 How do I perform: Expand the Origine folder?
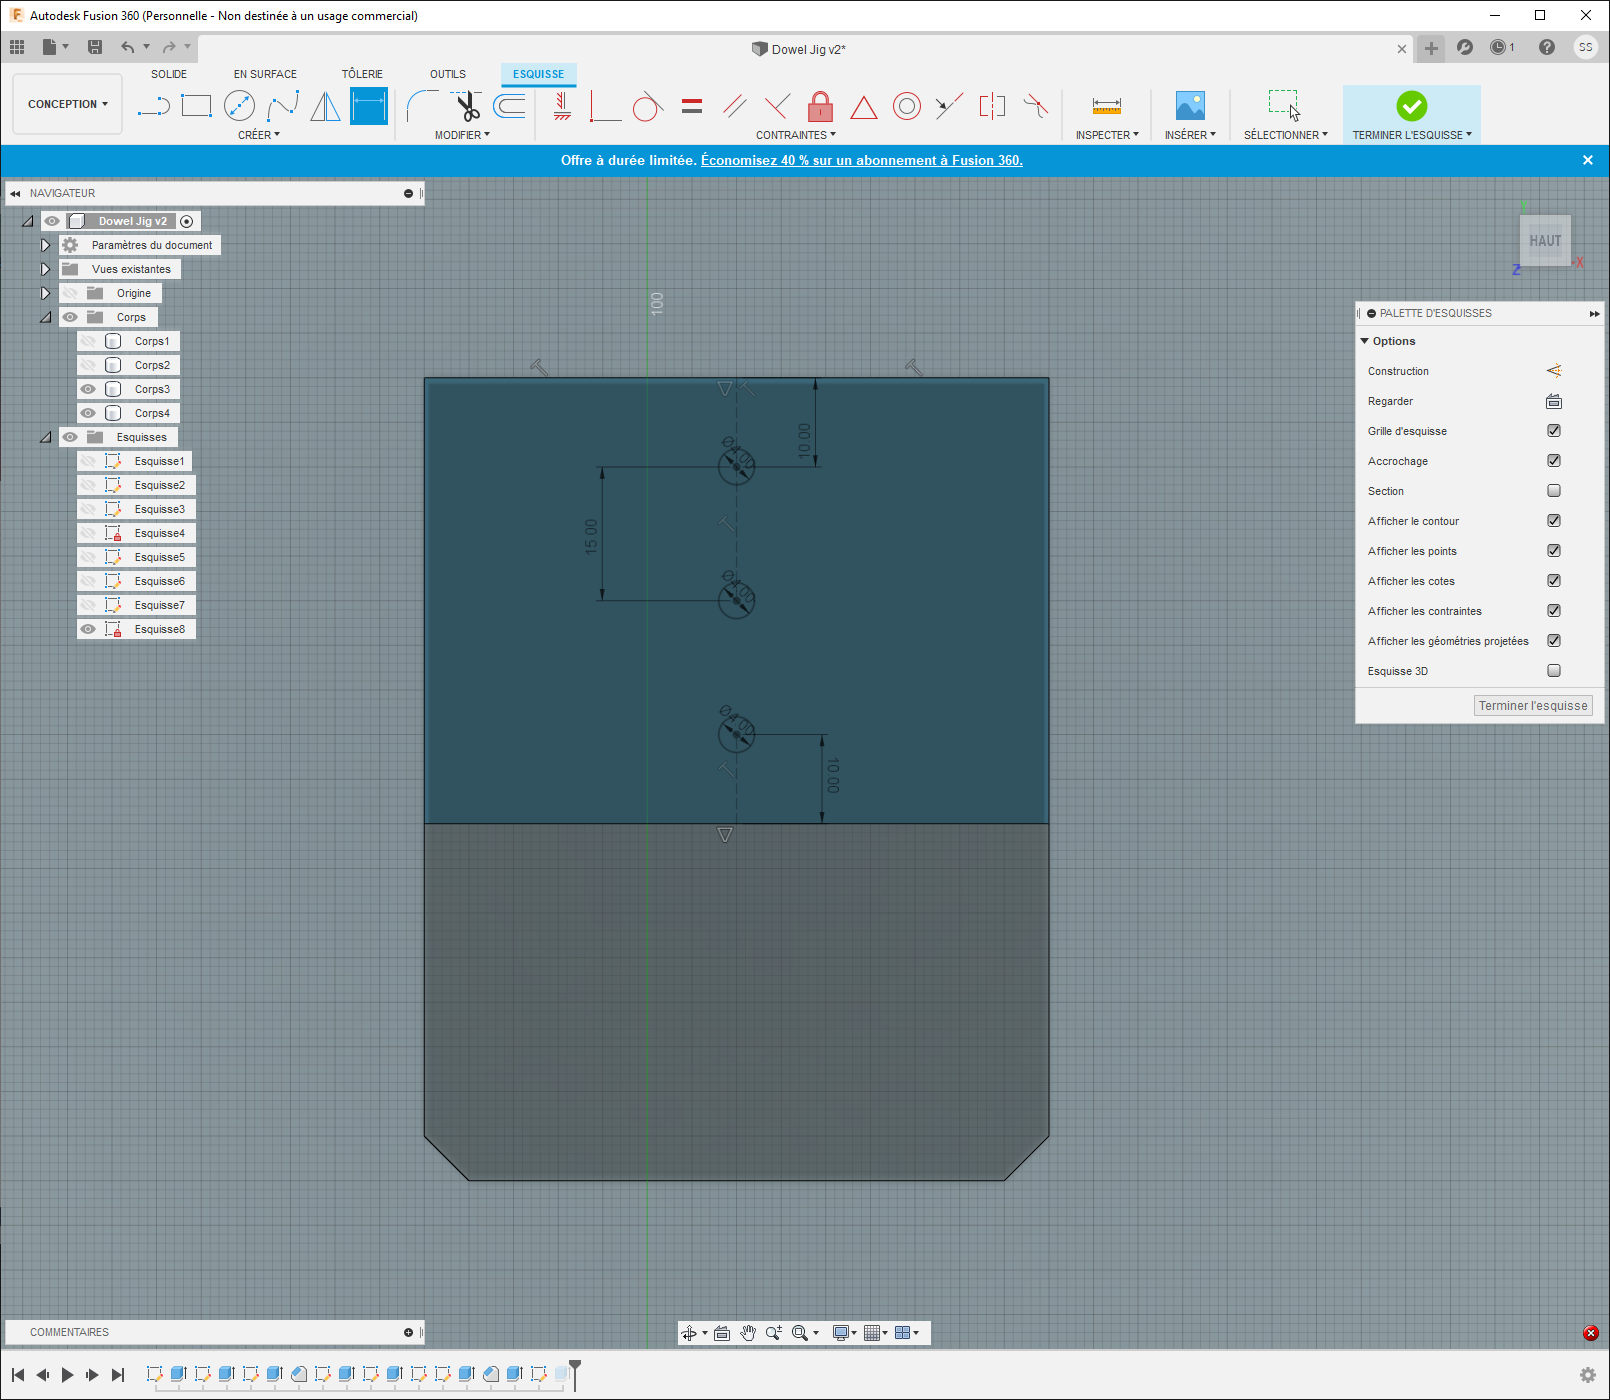pos(45,293)
